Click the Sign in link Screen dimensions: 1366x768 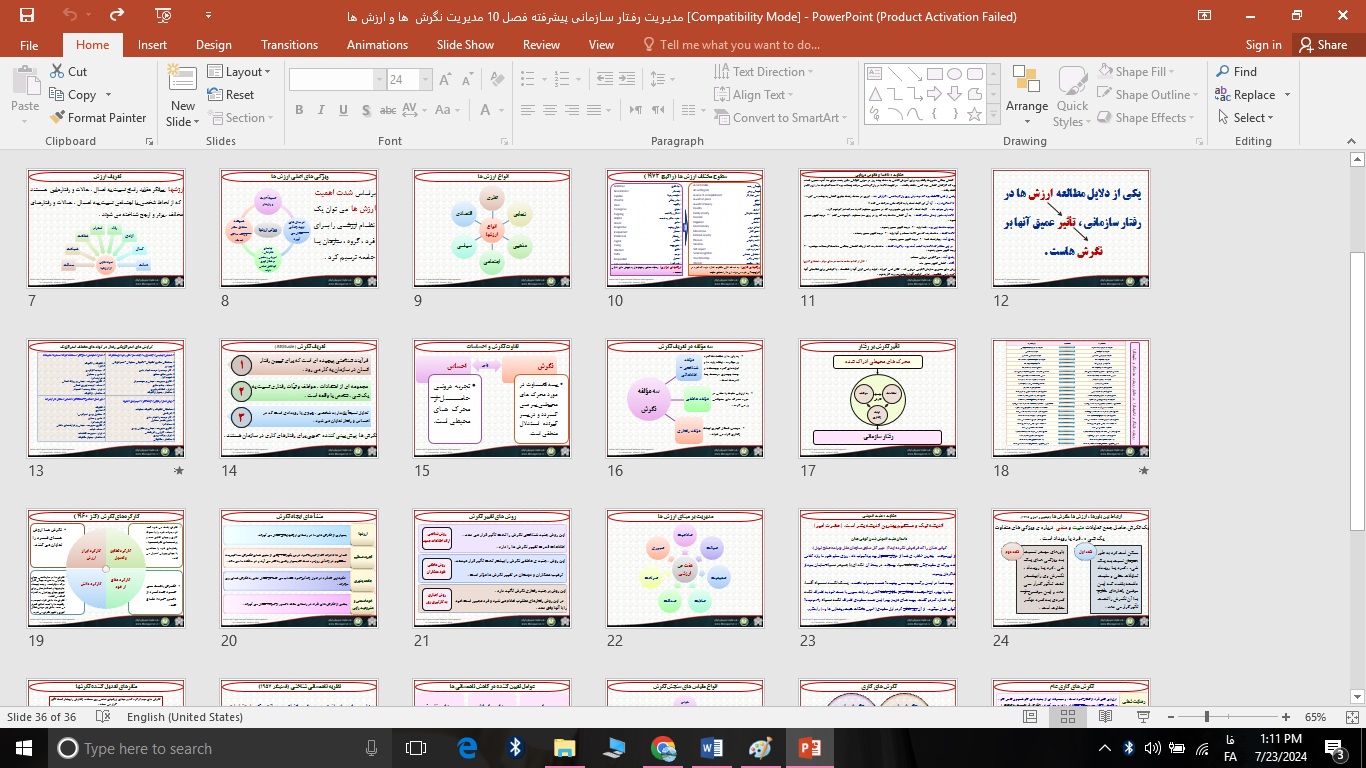1263,45
